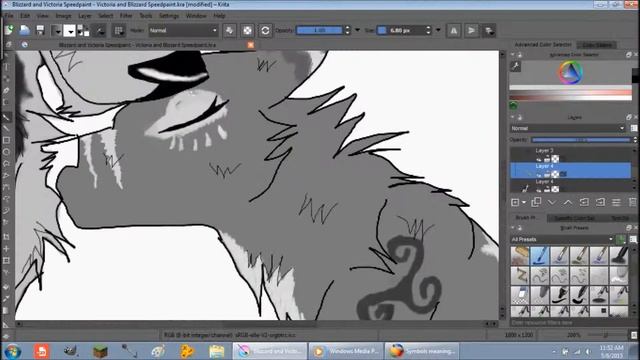Click the New document toolbar icon
This screenshot has width=640, height=360.
[9, 30]
